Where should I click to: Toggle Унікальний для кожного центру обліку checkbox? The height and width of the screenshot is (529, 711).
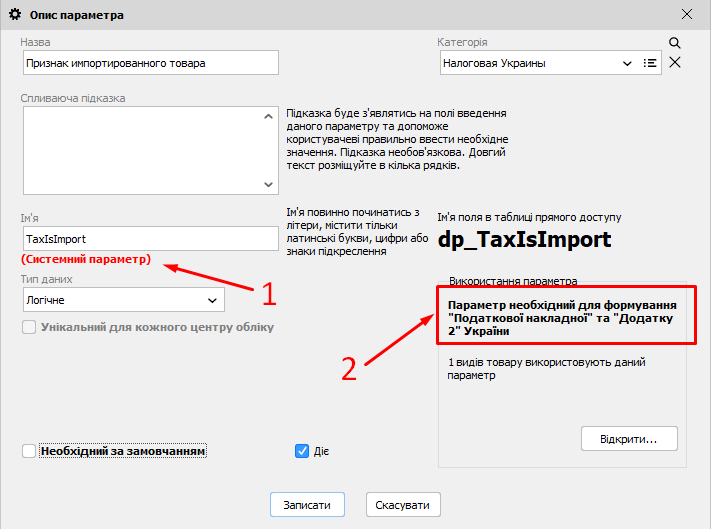(29, 327)
